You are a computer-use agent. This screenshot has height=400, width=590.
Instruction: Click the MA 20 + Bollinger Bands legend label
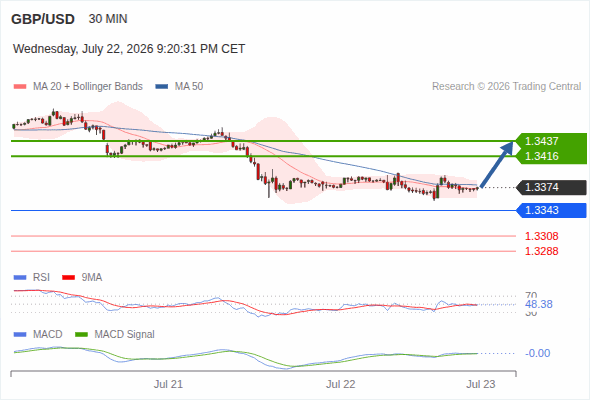tap(88, 87)
